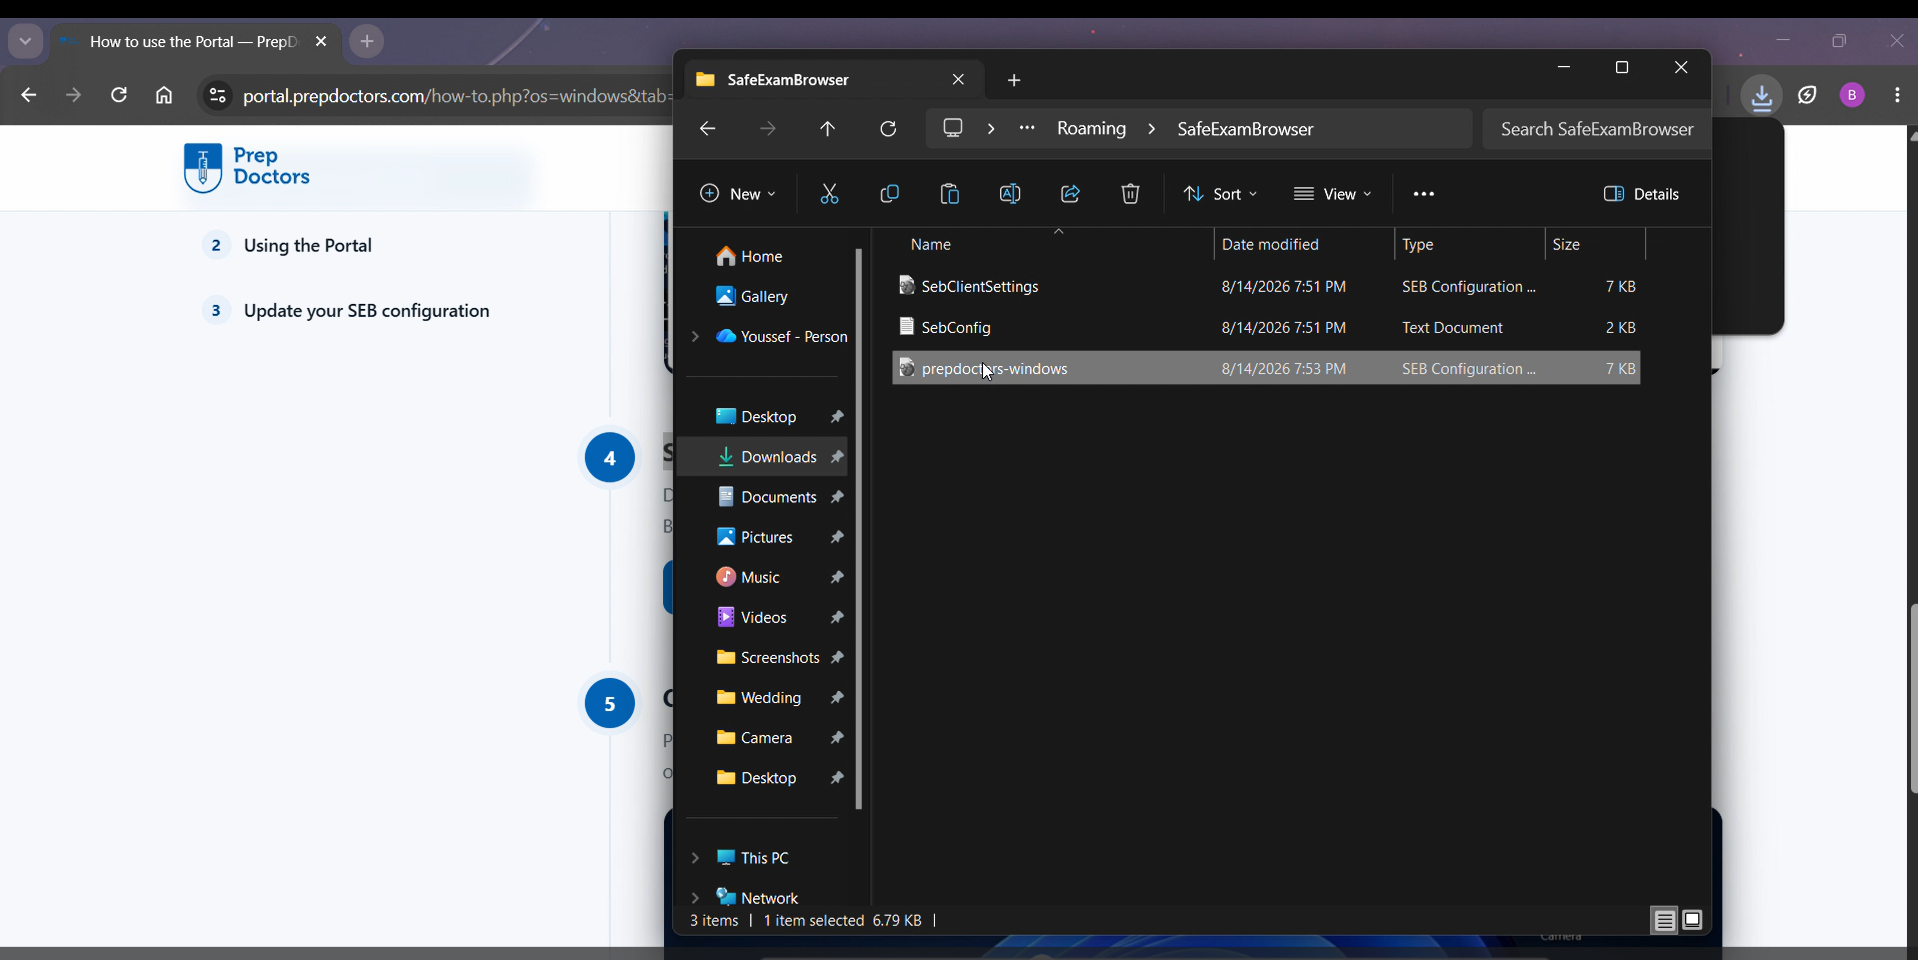Click the Delete trash icon

click(x=1131, y=194)
